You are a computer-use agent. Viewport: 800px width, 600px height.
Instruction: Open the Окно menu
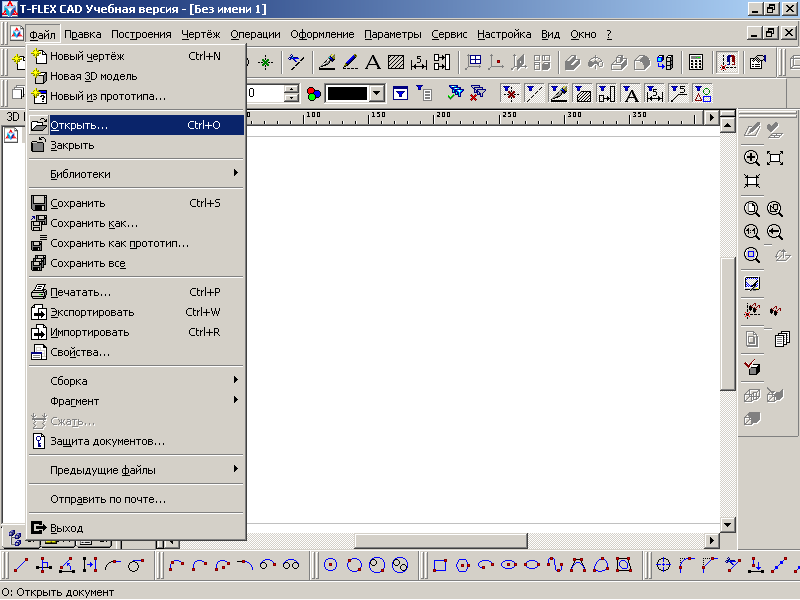pos(583,34)
